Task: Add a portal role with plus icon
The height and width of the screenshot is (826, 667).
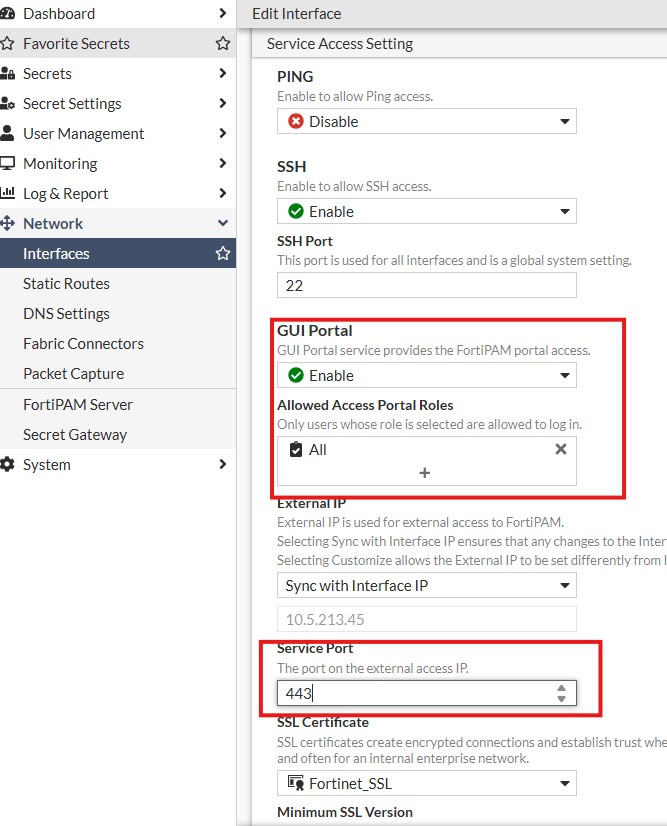Action: [425, 473]
